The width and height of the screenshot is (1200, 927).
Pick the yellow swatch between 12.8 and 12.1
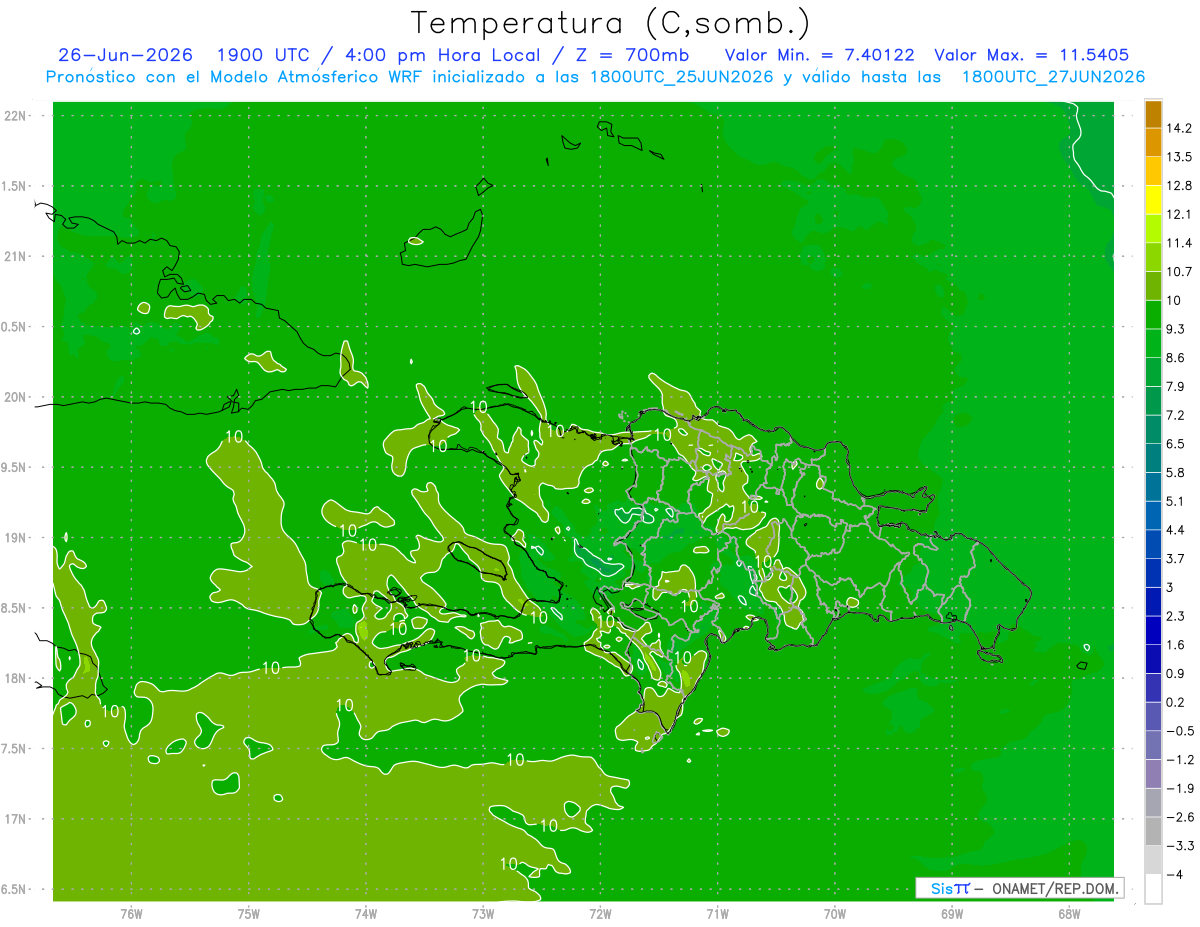pos(1153,200)
